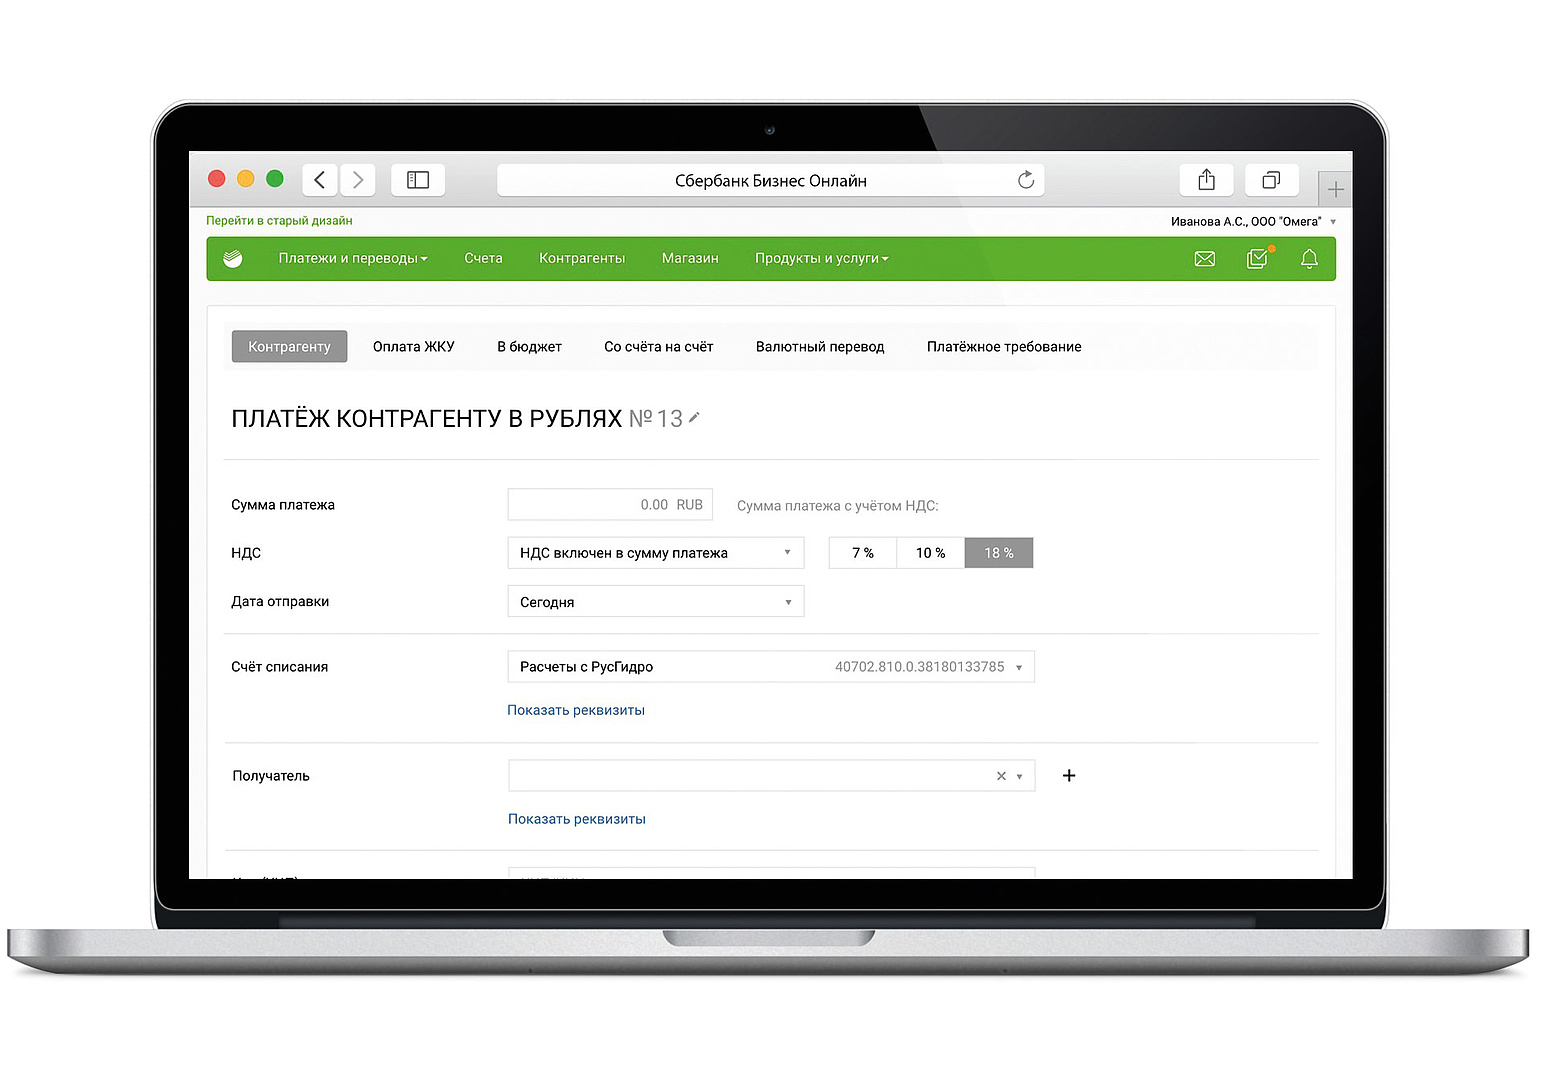Toggle the browser sidebar icon
Screen dimensions: 1544x1066
(x=418, y=180)
